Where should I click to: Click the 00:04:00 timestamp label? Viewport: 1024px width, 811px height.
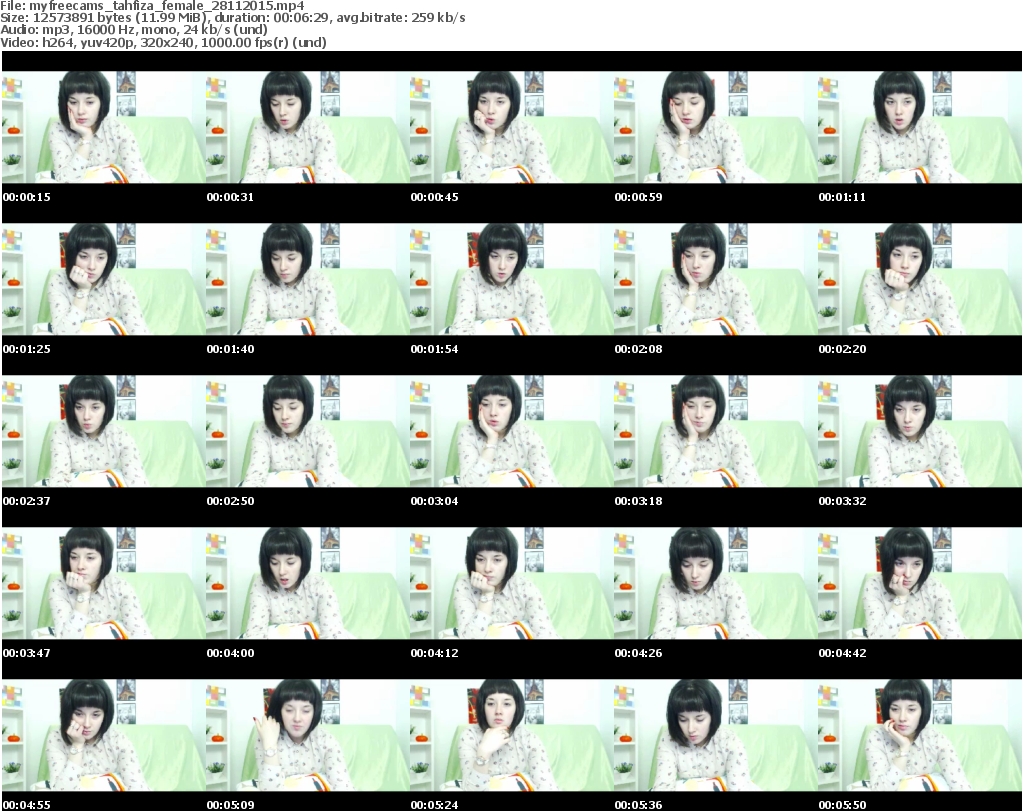(x=231, y=653)
